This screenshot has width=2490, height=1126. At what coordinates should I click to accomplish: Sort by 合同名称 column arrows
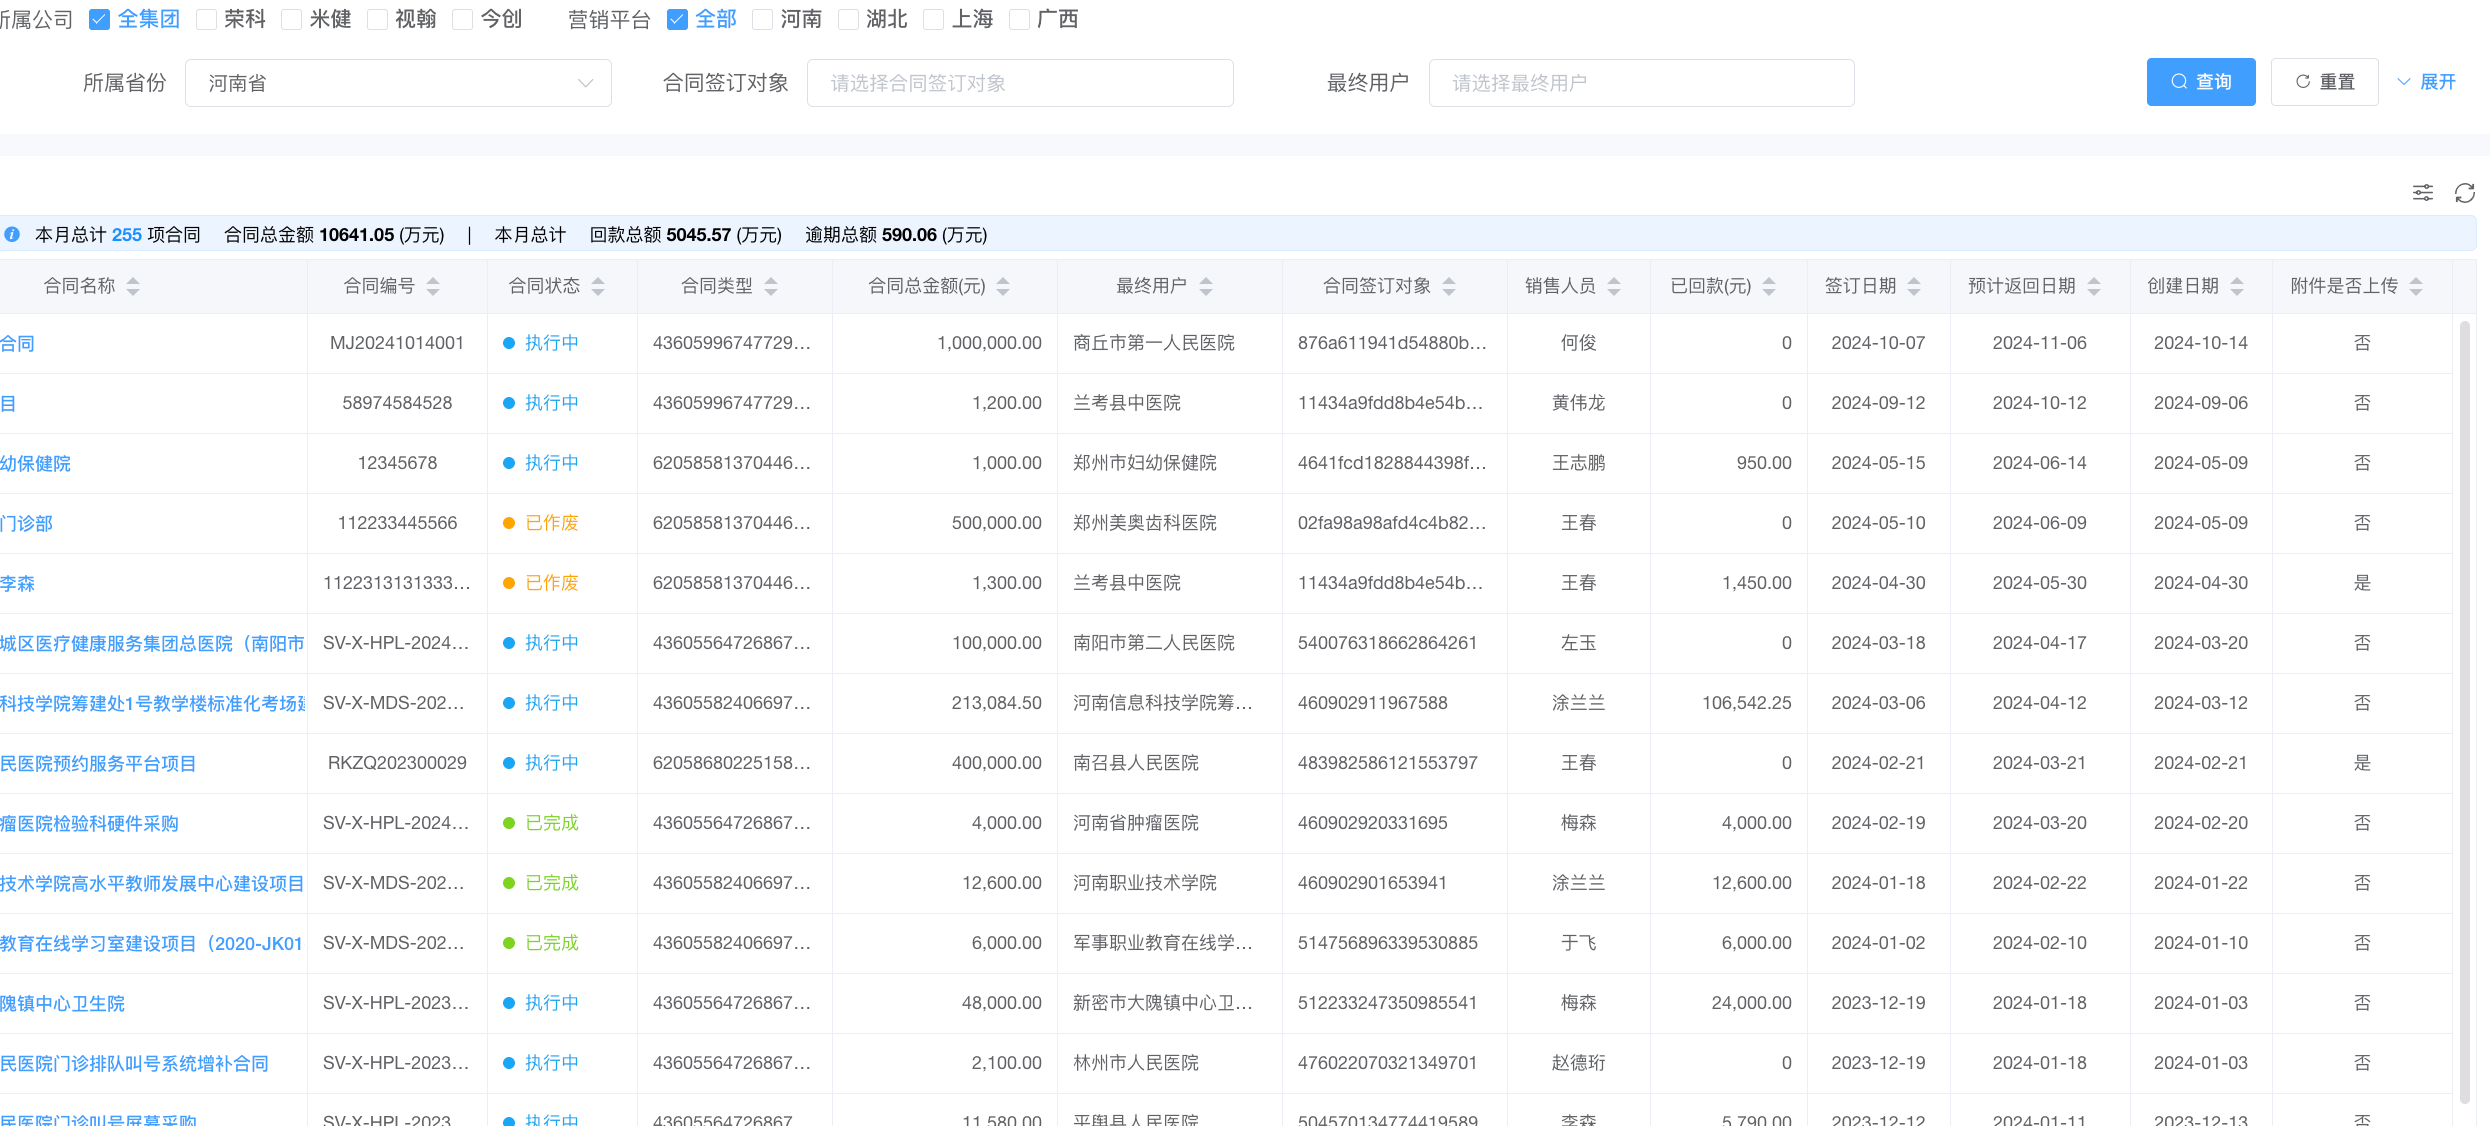pyautogui.click(x=133, y=287)
